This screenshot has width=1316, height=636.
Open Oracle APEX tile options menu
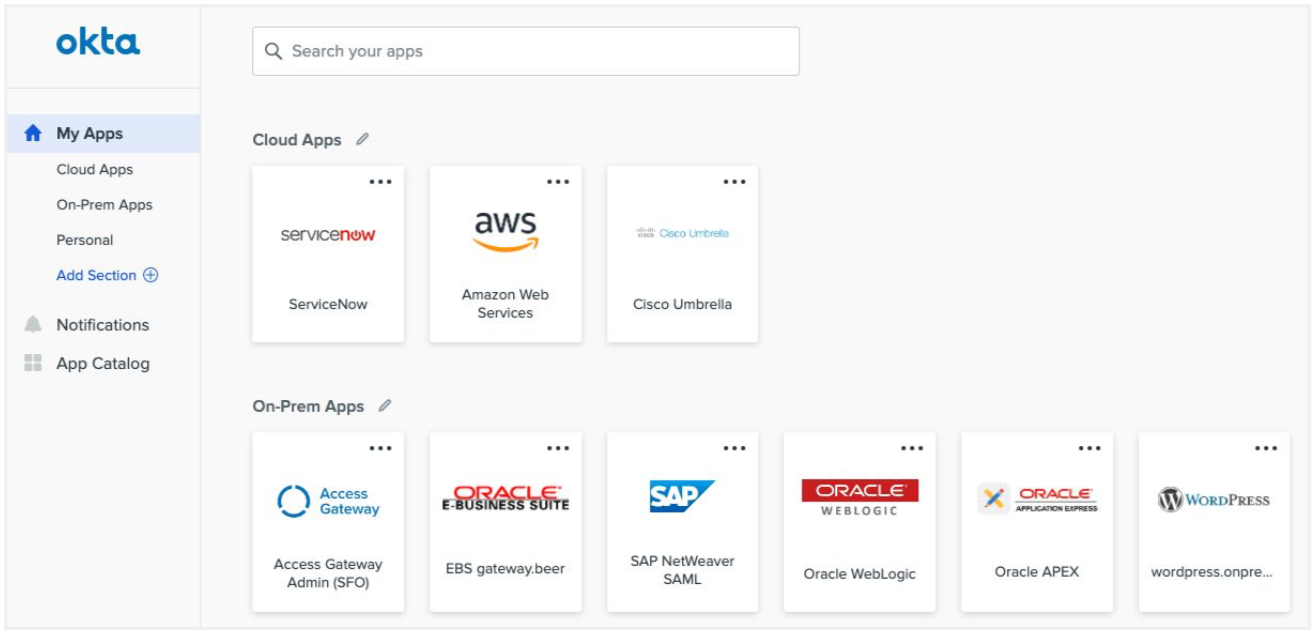click(1089, 449)
